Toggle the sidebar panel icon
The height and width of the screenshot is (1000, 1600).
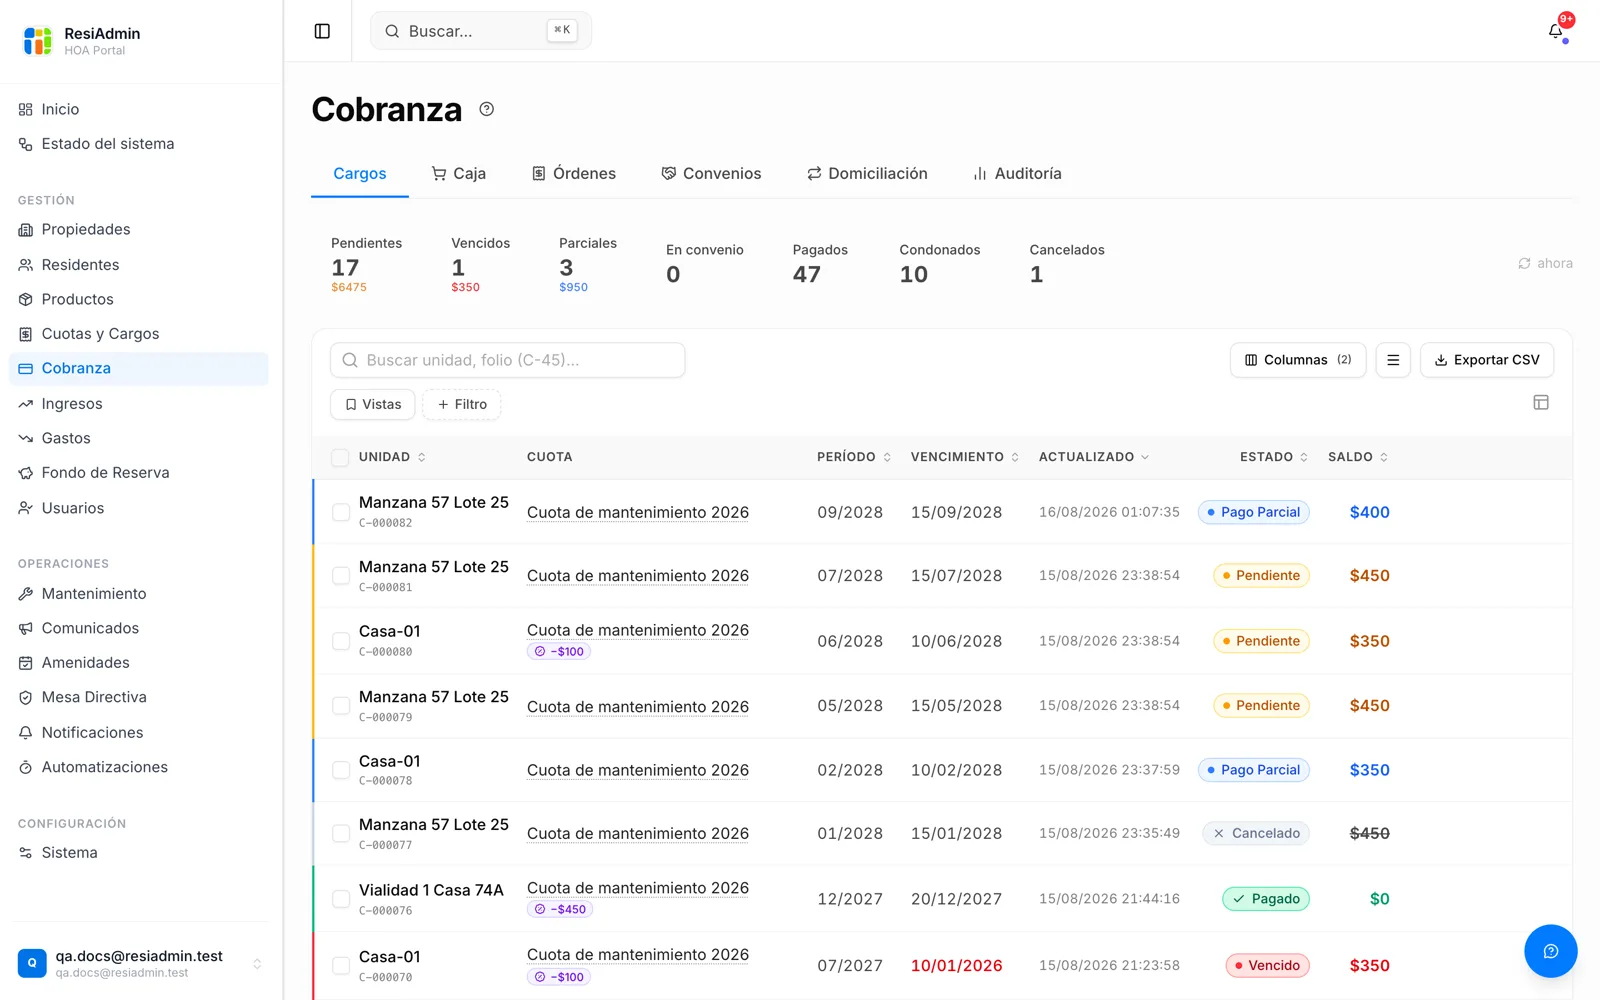coord(322,31)
